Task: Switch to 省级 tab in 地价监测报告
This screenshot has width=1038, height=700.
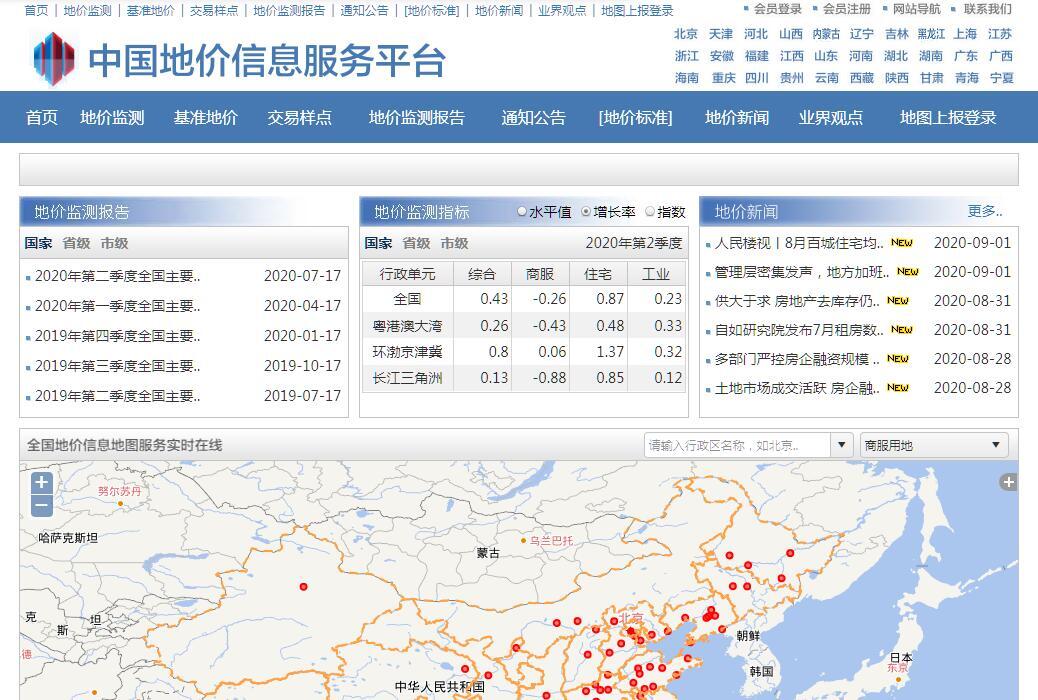Action: (76, 243)
